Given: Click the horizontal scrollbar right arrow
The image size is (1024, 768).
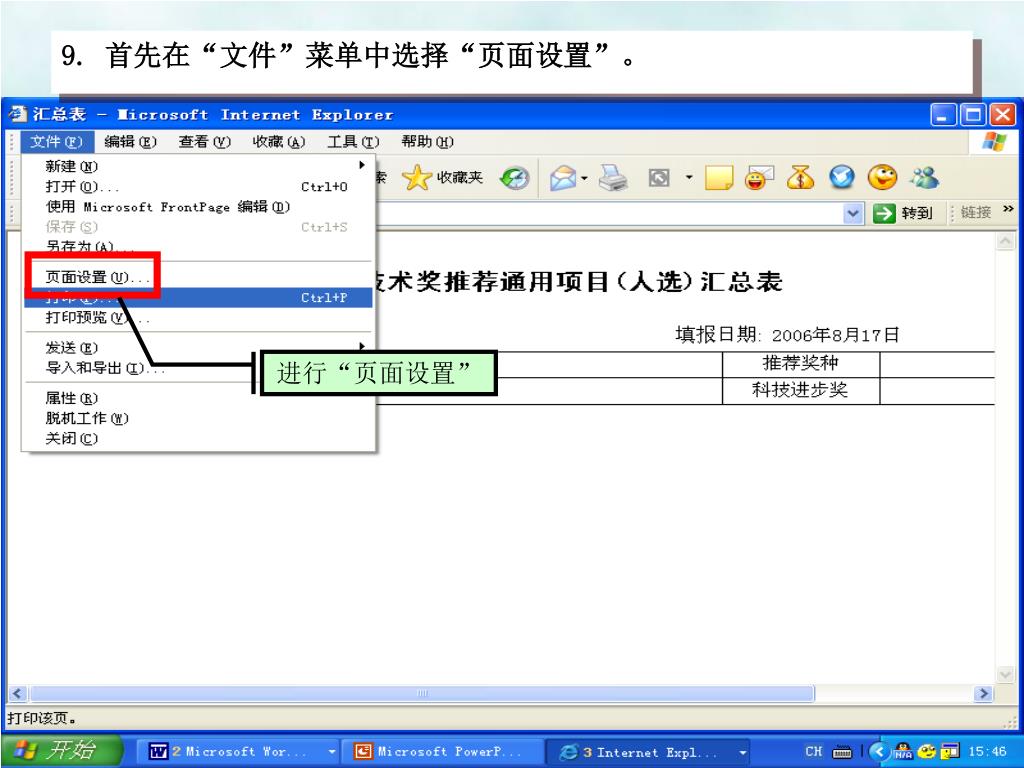Looking at the screenshot, I should pos(983,694).
